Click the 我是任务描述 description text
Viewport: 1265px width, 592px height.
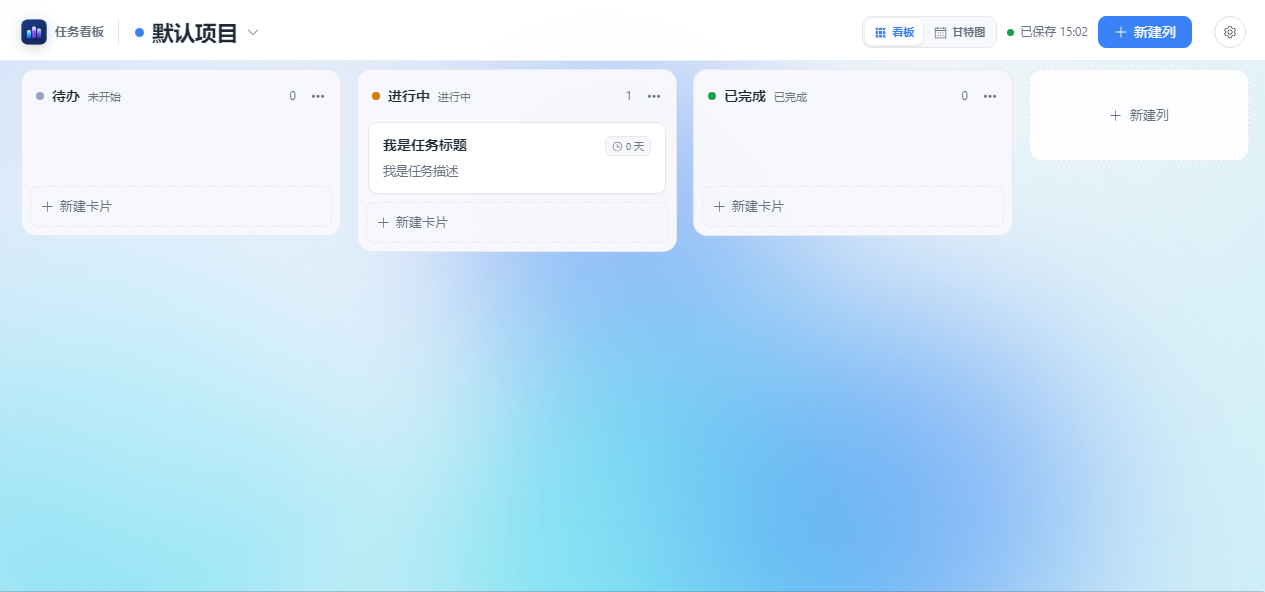click(421, 171)
